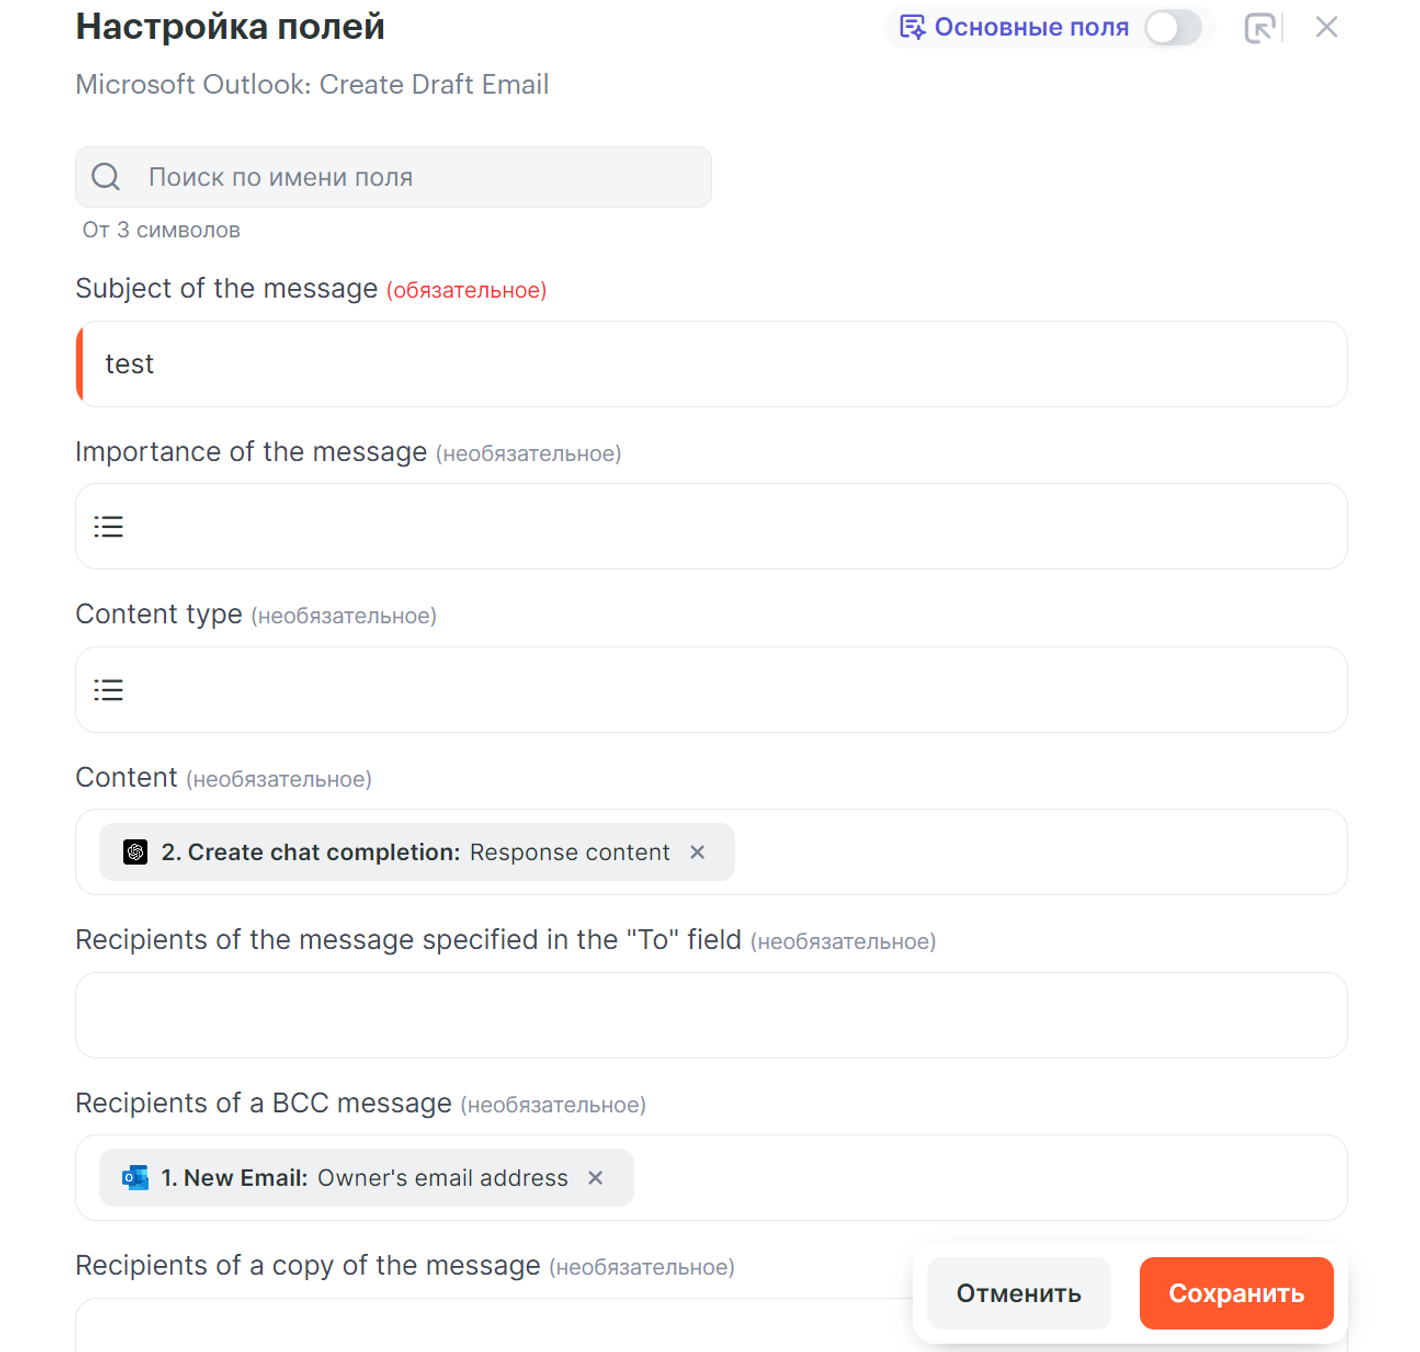
Task: Close the field settings panel
Action: click(1326, 28)
